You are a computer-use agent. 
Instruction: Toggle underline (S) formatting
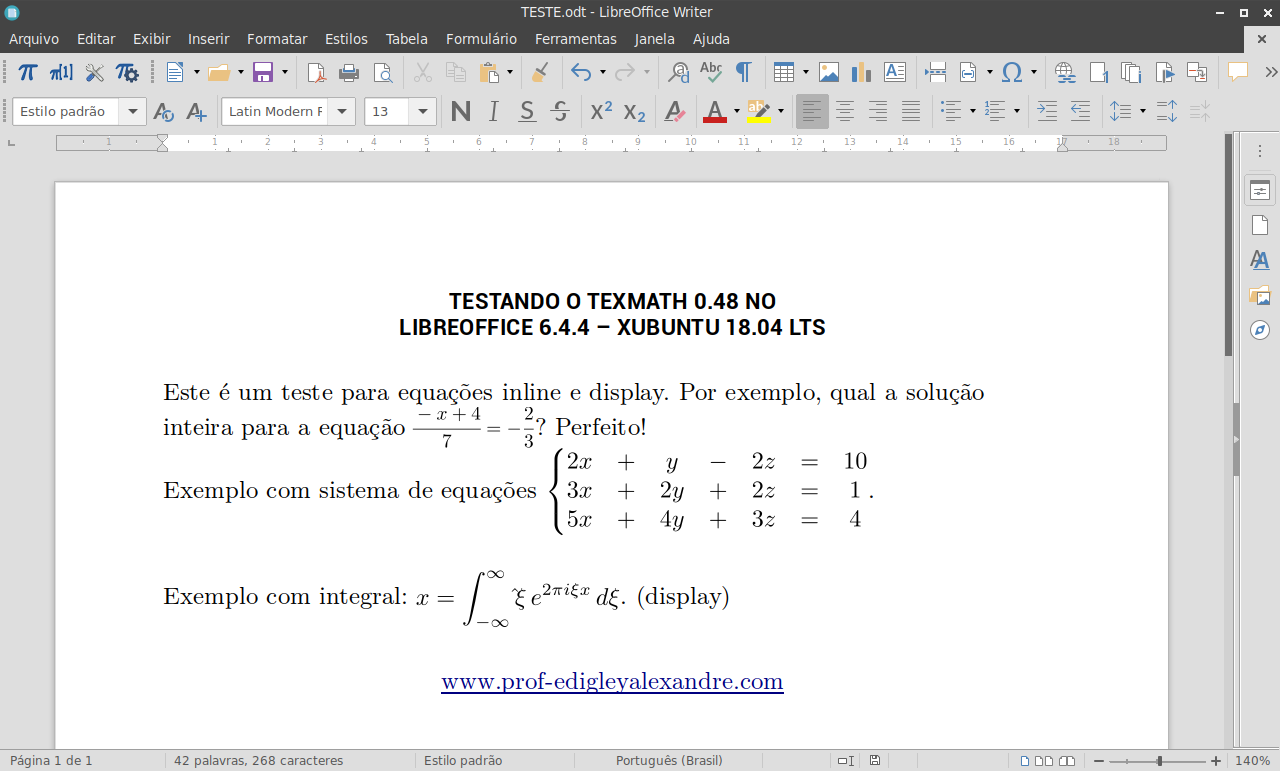point(527,111)
